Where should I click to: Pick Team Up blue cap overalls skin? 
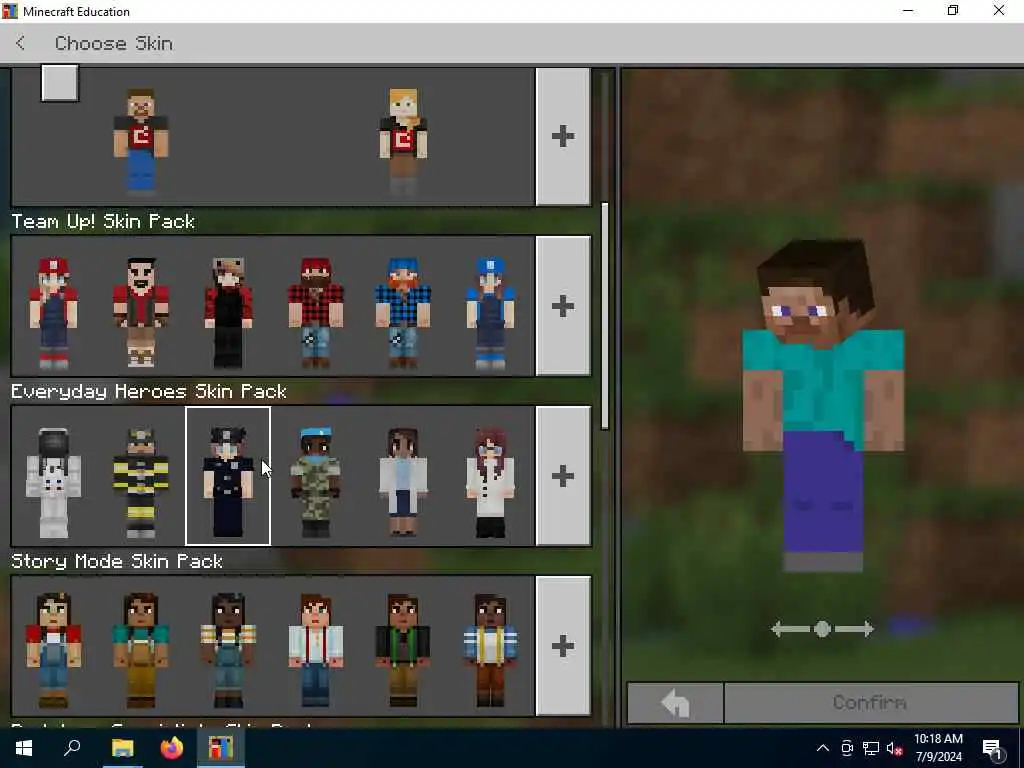(490, 312)
